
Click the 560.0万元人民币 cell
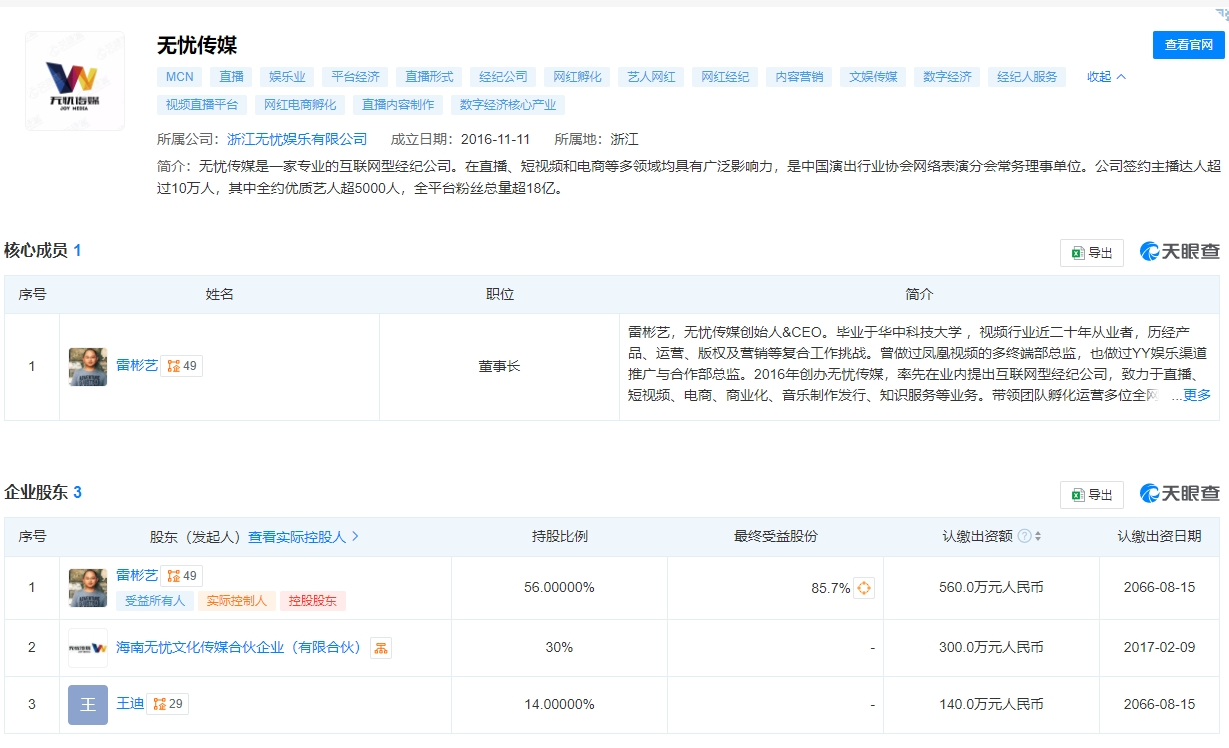[991, 588]
